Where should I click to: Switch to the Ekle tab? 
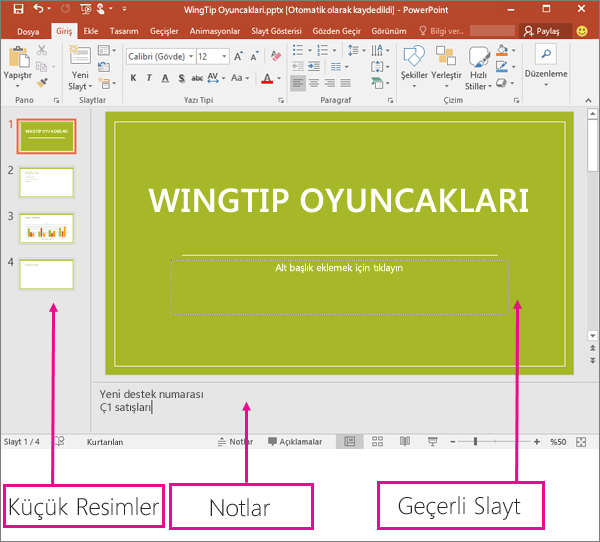[91, 31]
